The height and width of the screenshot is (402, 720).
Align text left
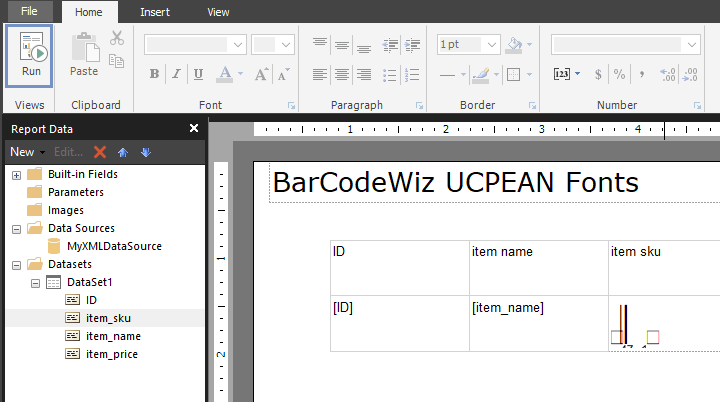click(320, 74)
